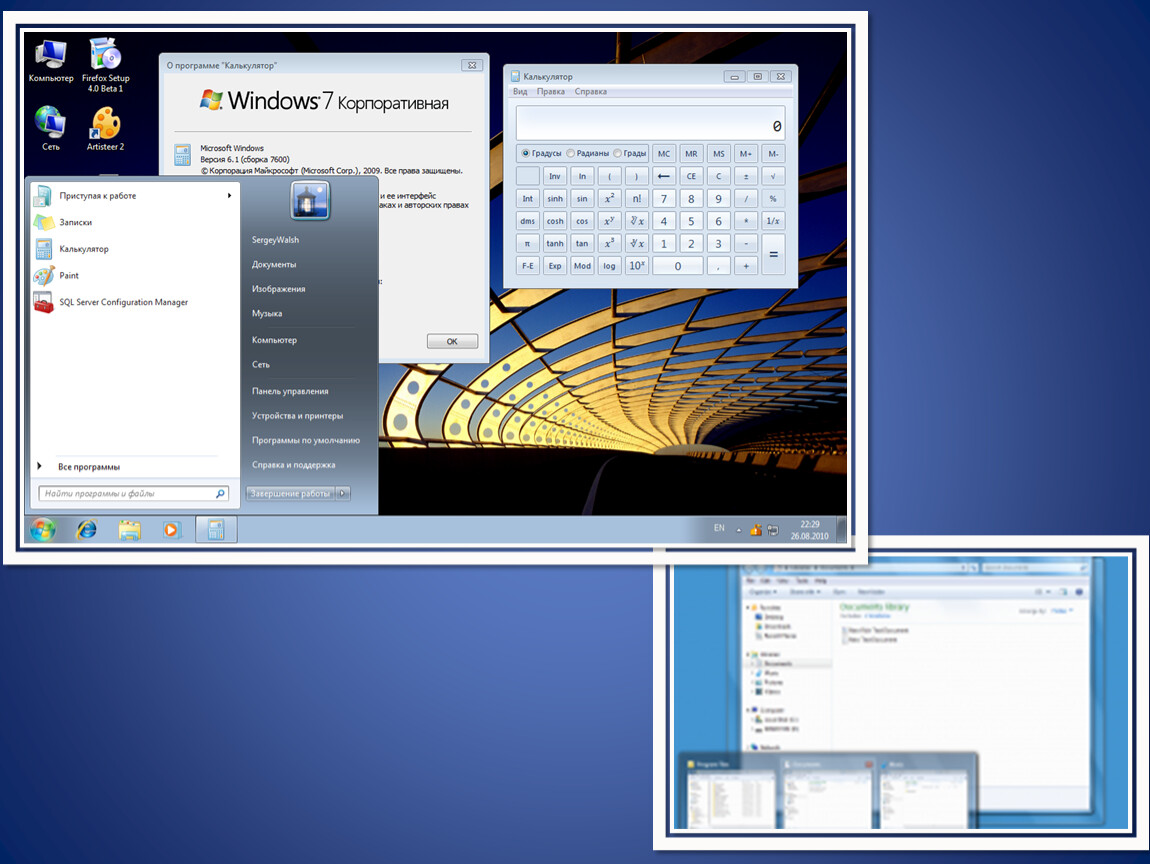Click Завершение работы button
Screen dimensions: 1150x864
(291, 494)
